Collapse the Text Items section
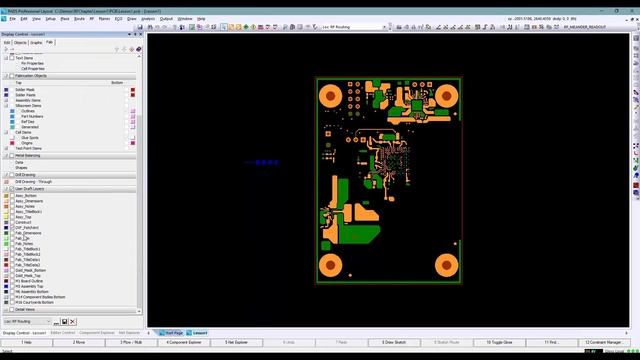The width and height of the screenshot is (640, 360). (6, 58)
